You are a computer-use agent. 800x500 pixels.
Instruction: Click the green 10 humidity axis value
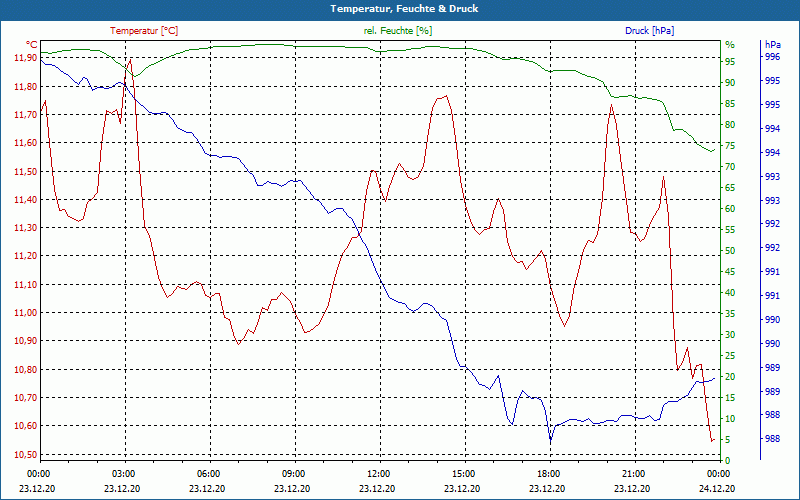point(730,419)
